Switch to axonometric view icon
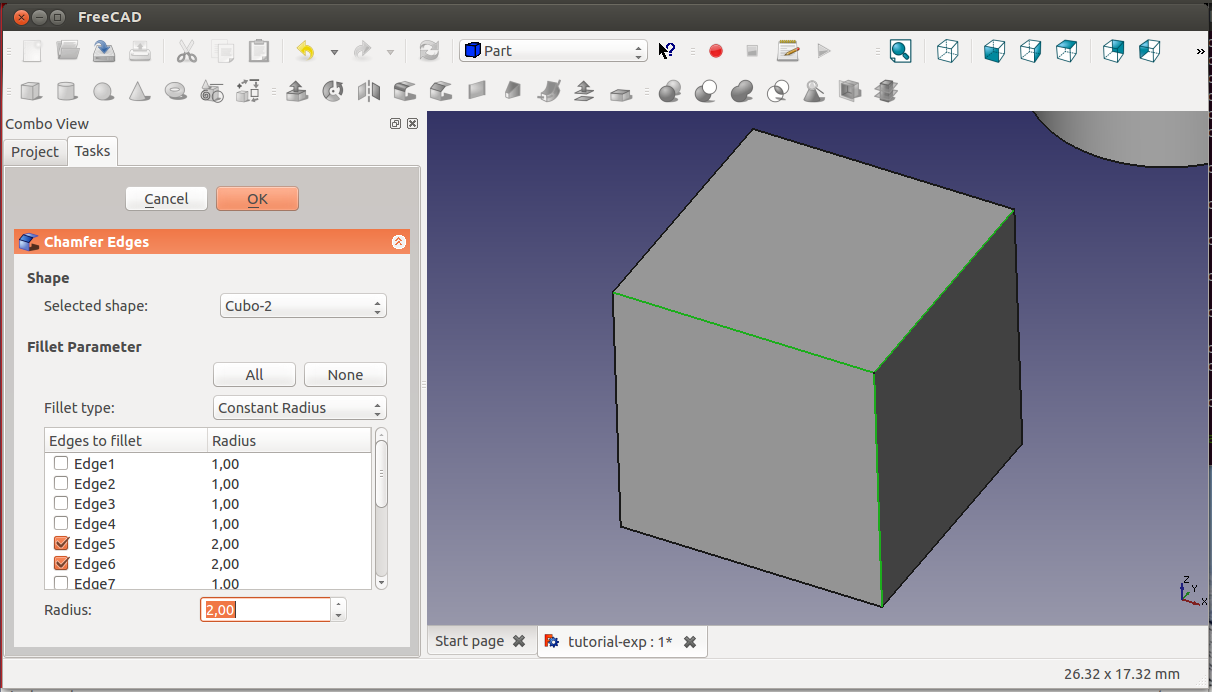1212x692 pixels. [x=947, y=51]
